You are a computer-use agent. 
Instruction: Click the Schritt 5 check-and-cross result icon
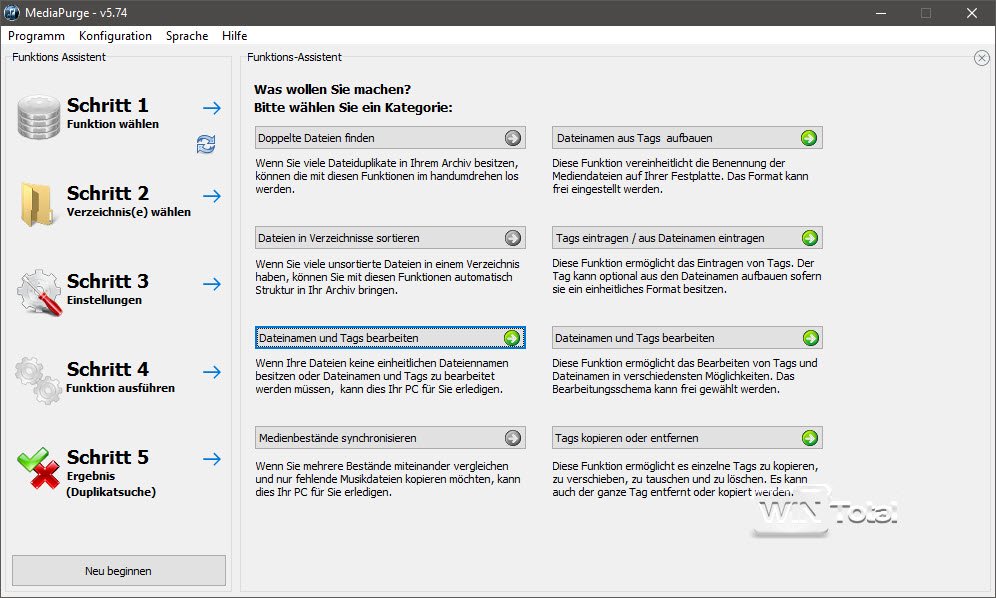point(39,468)
